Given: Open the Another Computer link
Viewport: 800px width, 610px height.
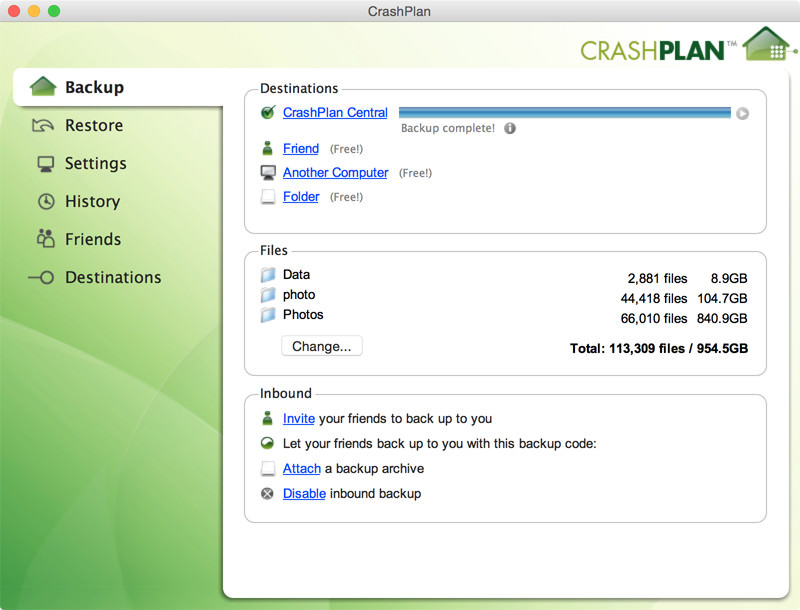Looking at the screenshot, I should [336, 172].
